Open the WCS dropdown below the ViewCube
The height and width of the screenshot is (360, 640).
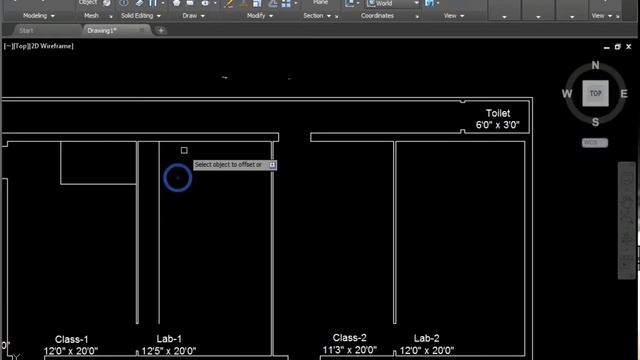coord(595,143)
